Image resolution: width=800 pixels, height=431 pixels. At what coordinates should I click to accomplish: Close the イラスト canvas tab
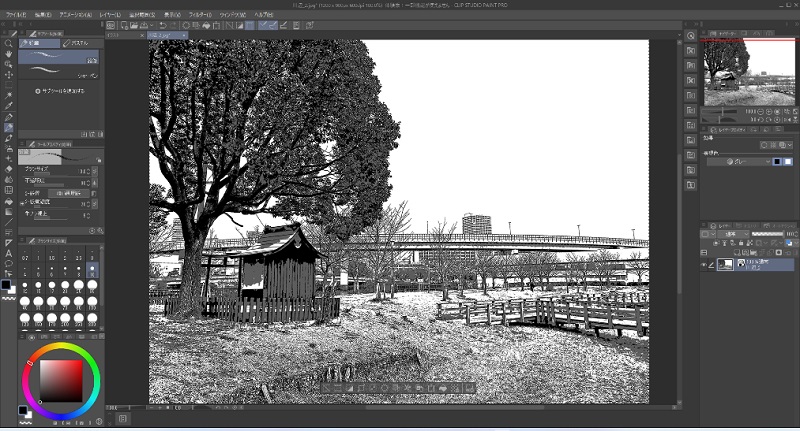tap(142, 35)
